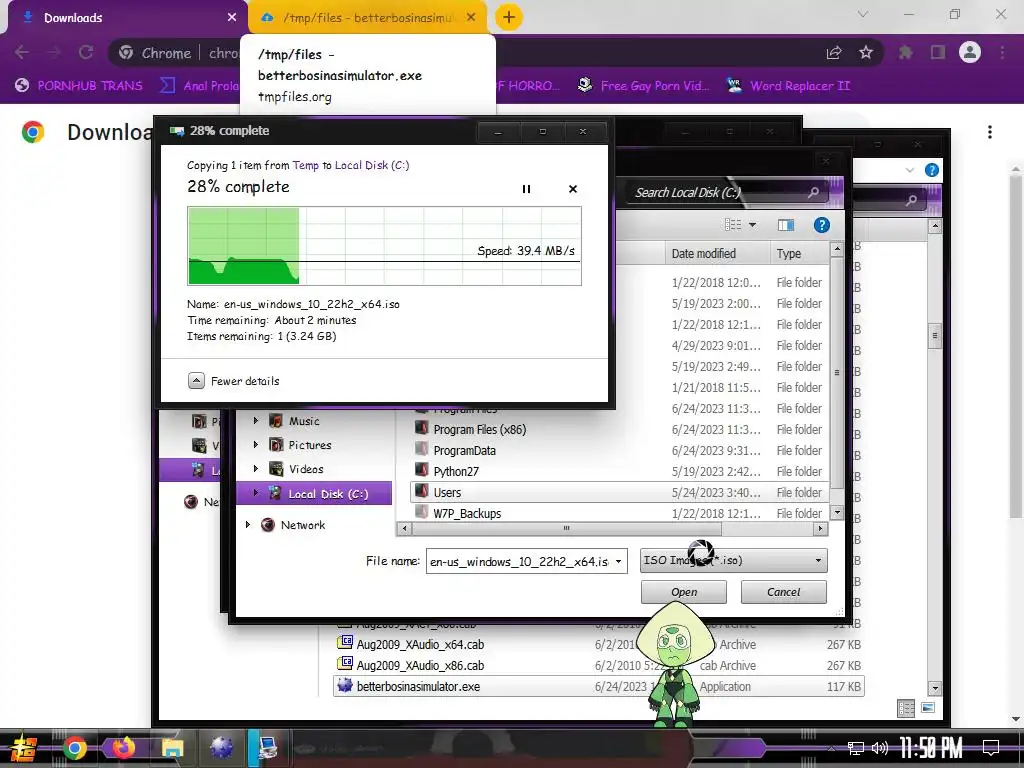
Task: Expand the Pictures tree node
Action: [x=256, y=445]
